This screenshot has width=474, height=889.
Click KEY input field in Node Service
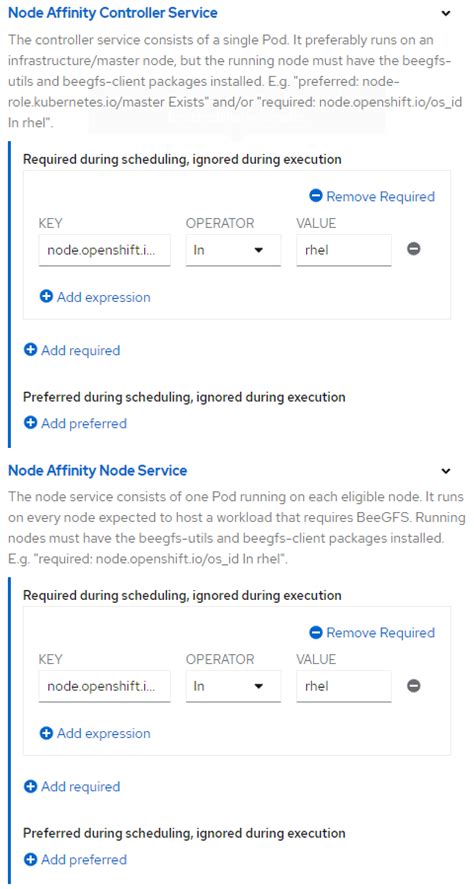click(x=105, y=687)
